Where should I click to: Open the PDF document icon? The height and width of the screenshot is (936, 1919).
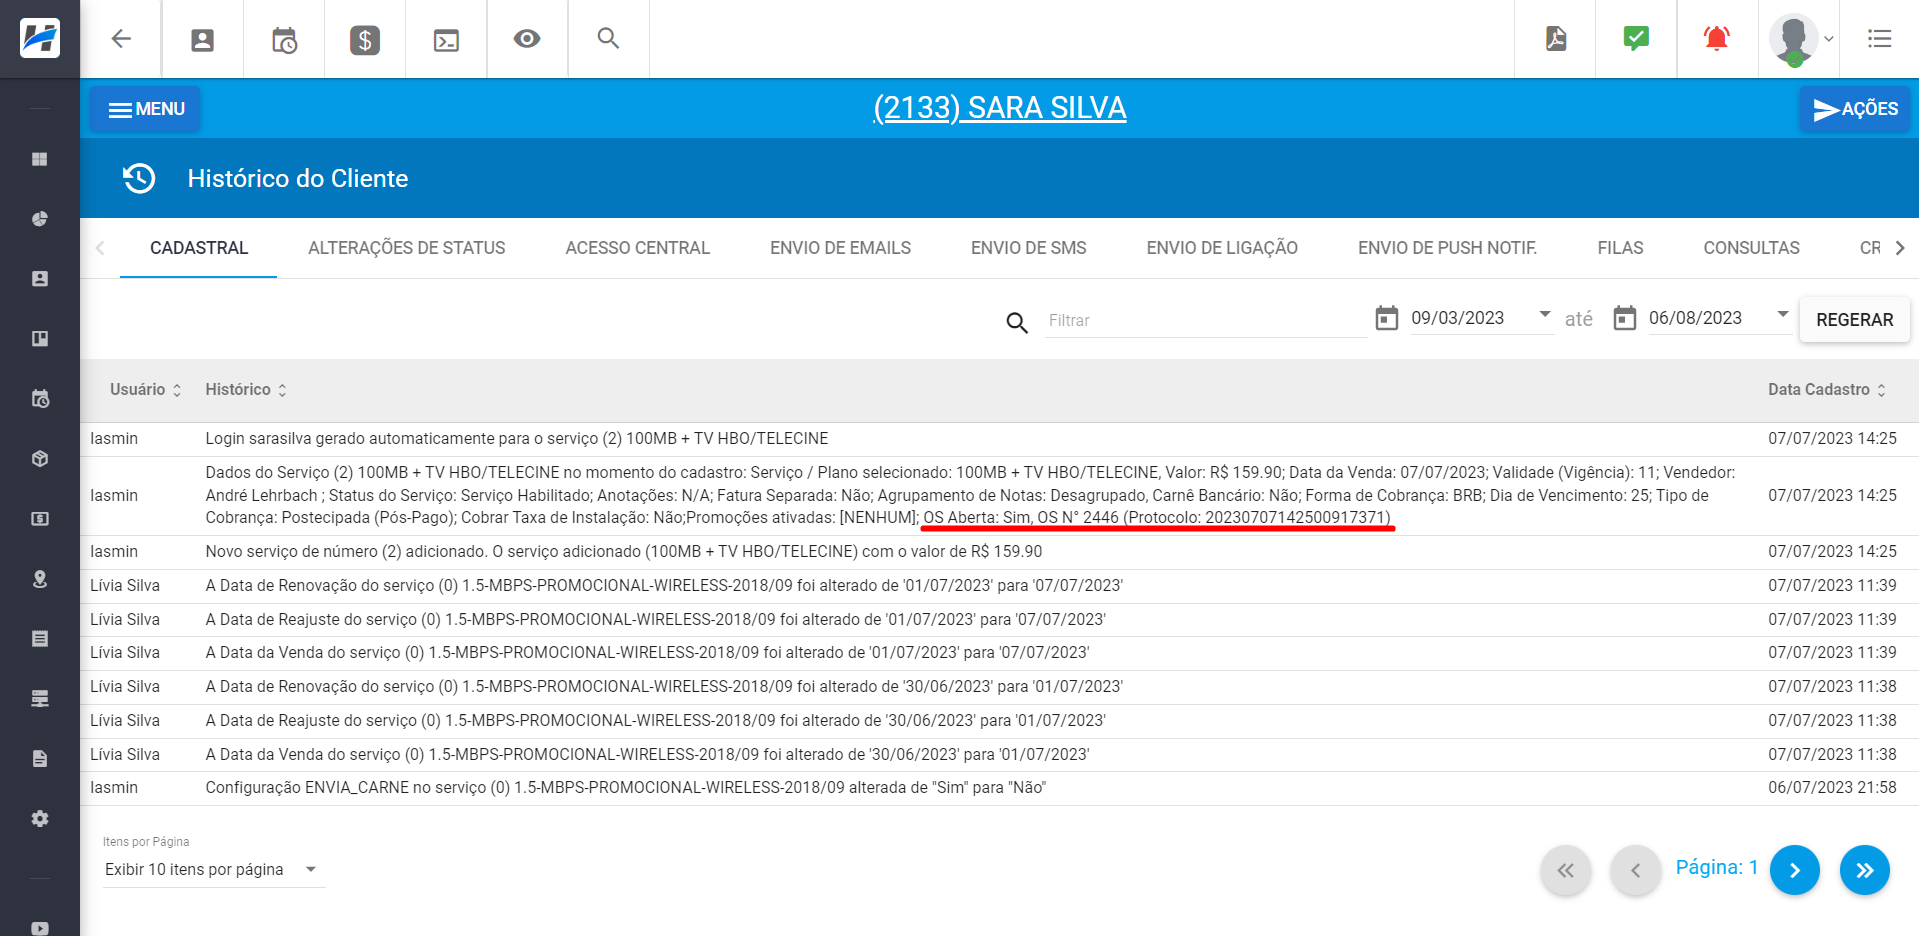(1556, 39)
